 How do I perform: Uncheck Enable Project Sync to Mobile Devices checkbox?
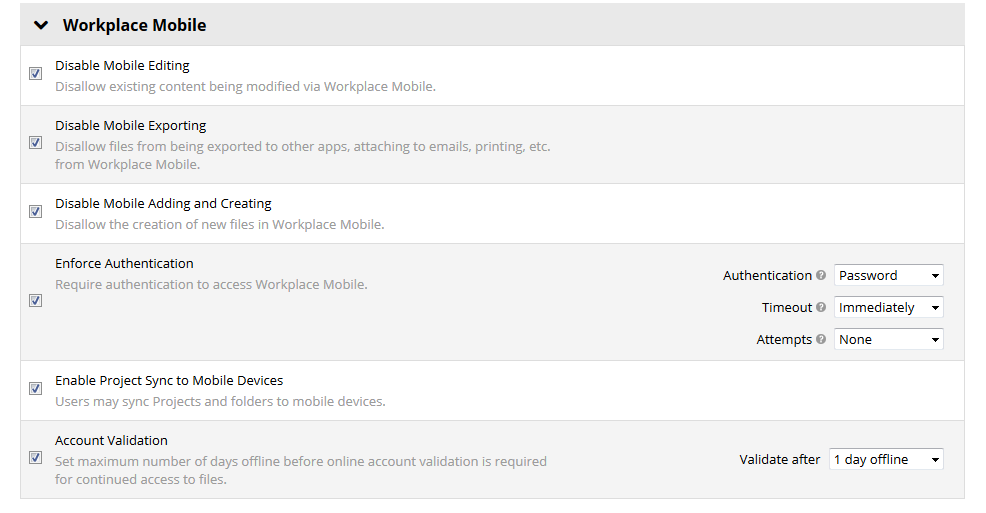pyautogui.click(x=36, y=389)
